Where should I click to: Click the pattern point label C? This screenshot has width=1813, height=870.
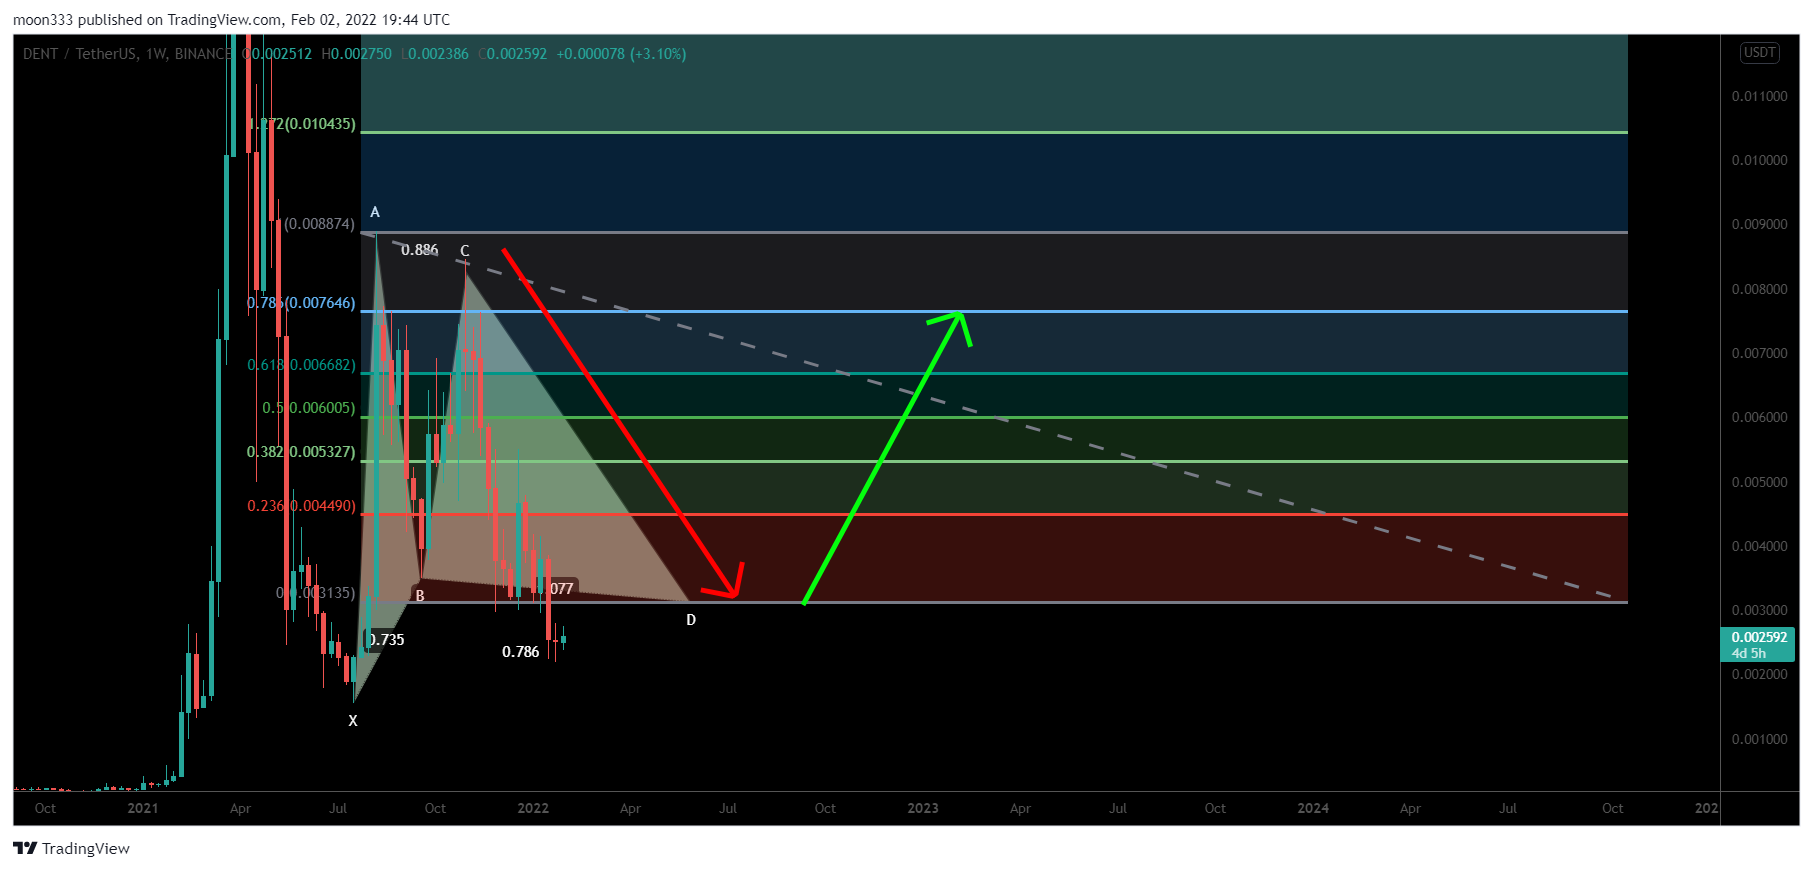464,251
